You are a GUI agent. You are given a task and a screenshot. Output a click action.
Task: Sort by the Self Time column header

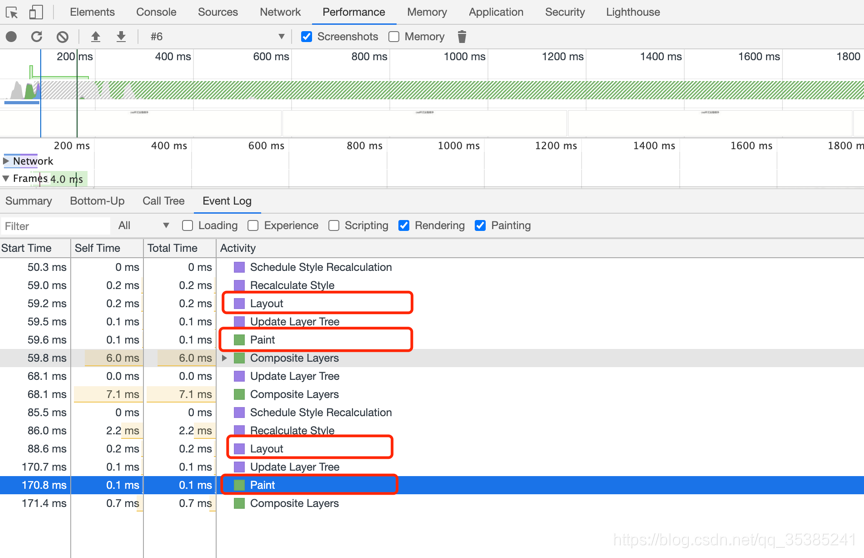(x=107, y=248)
